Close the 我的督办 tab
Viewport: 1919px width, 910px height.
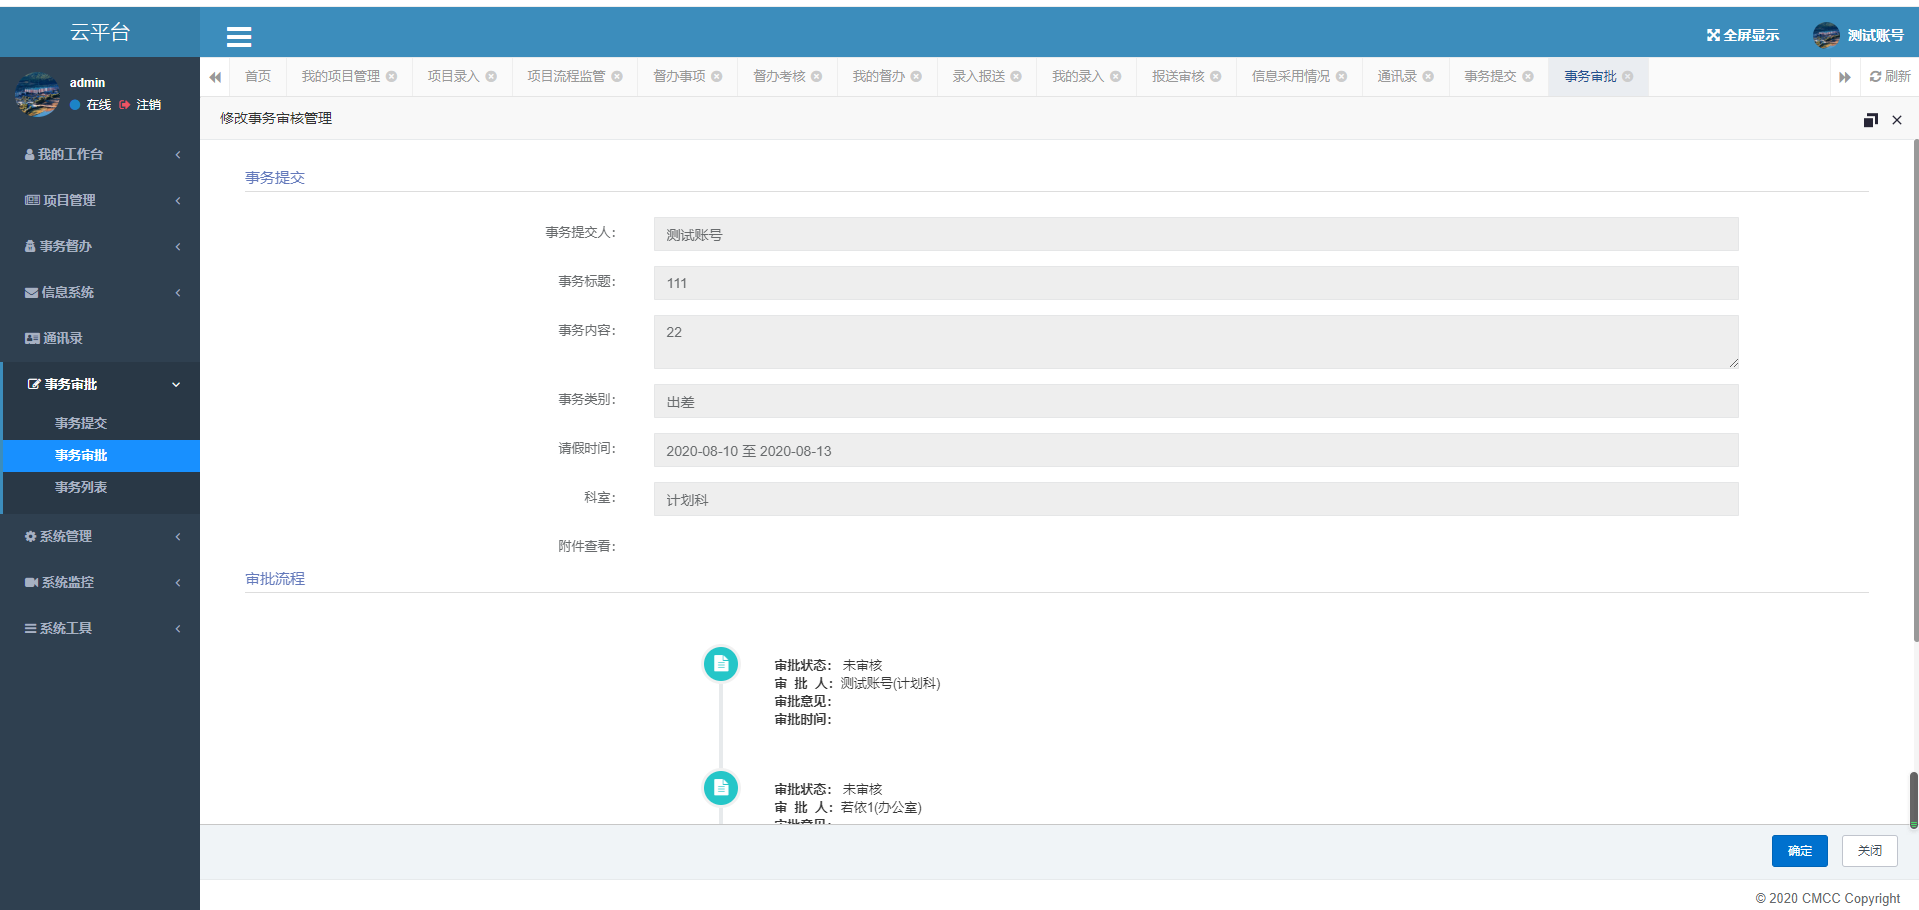[916, 77]
